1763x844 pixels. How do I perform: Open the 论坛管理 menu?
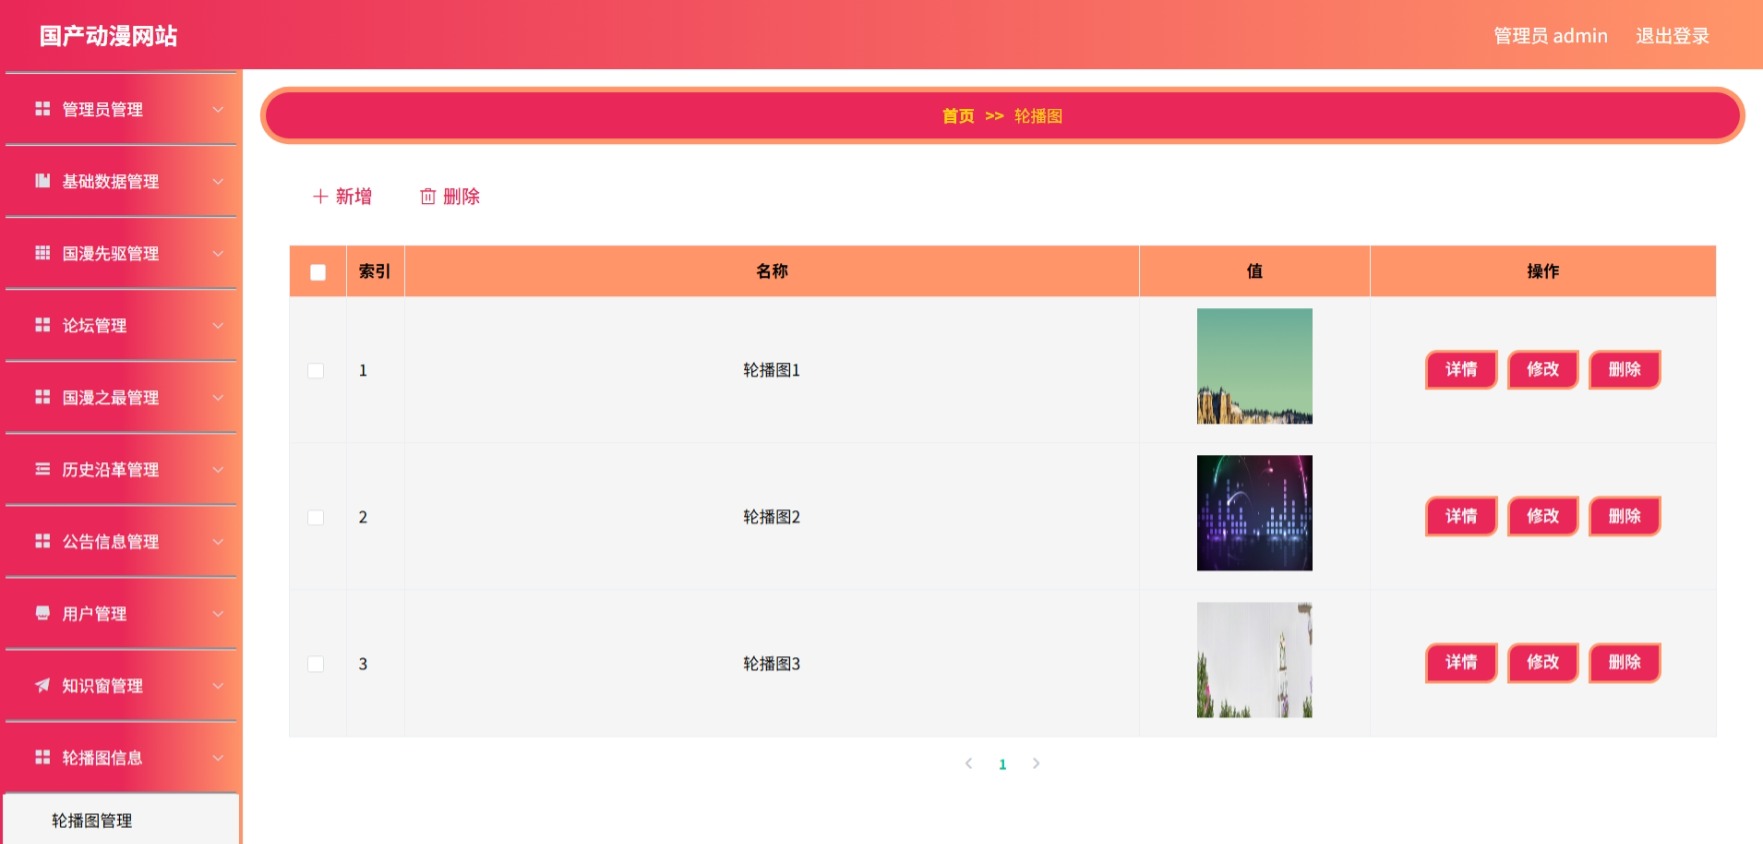click(x=121, y=325)
